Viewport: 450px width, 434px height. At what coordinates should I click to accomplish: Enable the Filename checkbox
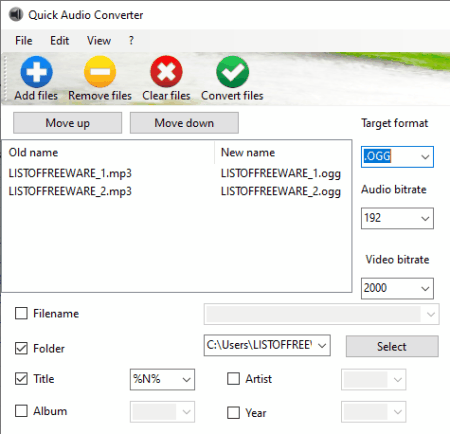[21, 313]
